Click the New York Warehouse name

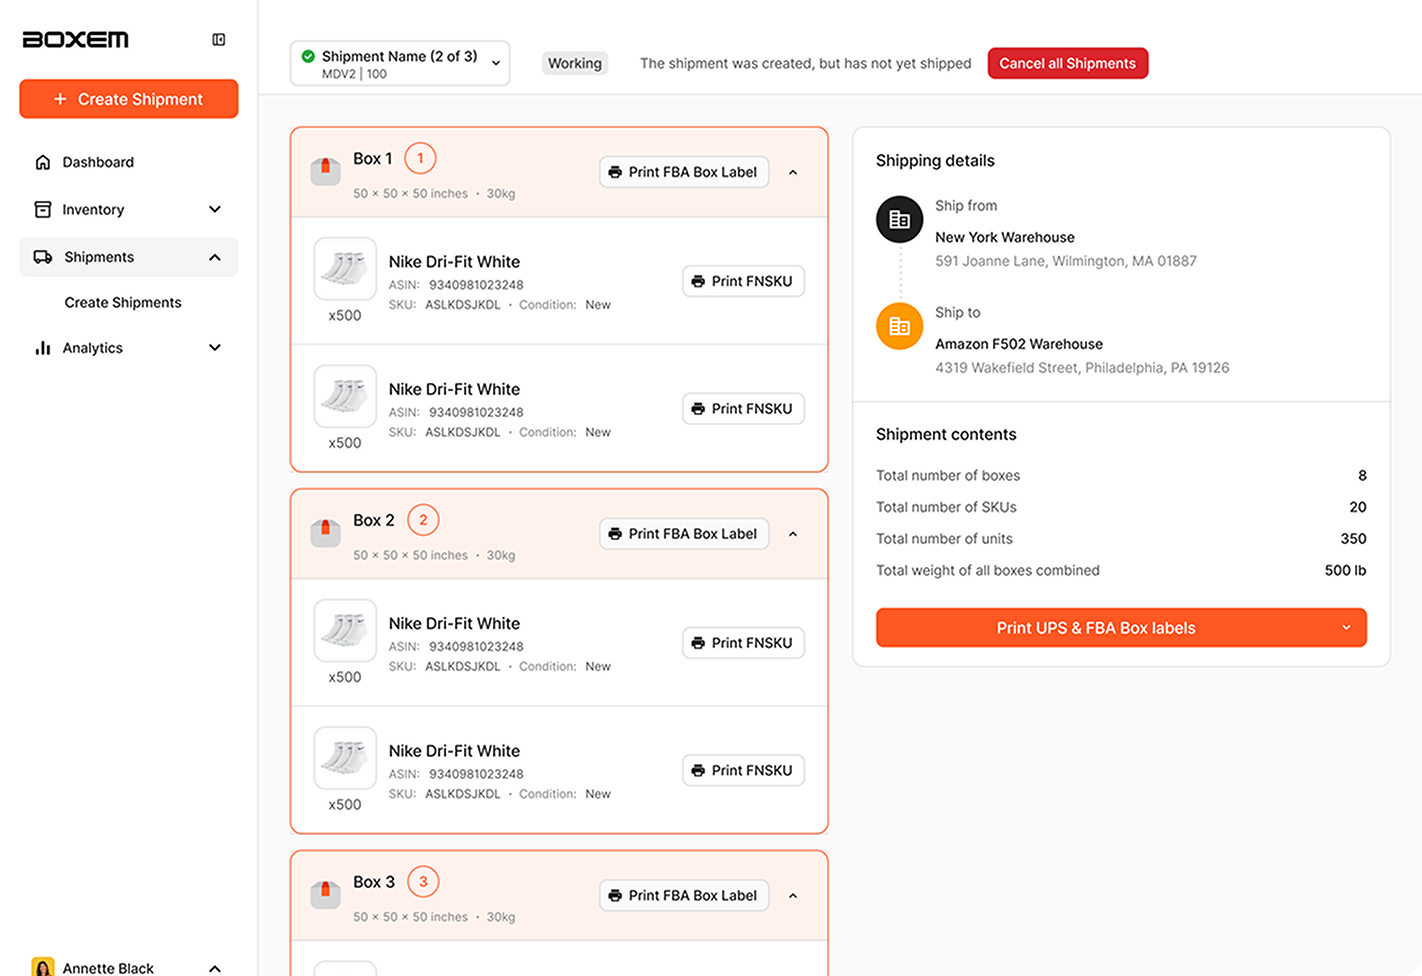(1005, 237)
